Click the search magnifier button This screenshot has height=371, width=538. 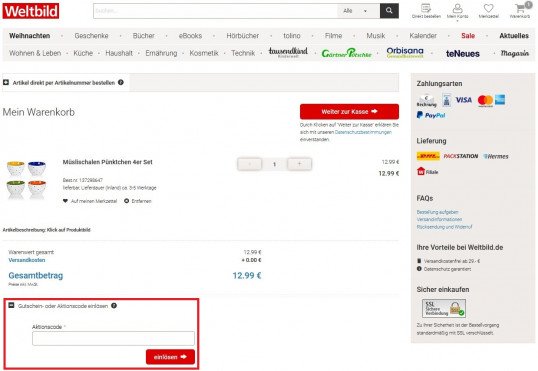click(389, 11)
